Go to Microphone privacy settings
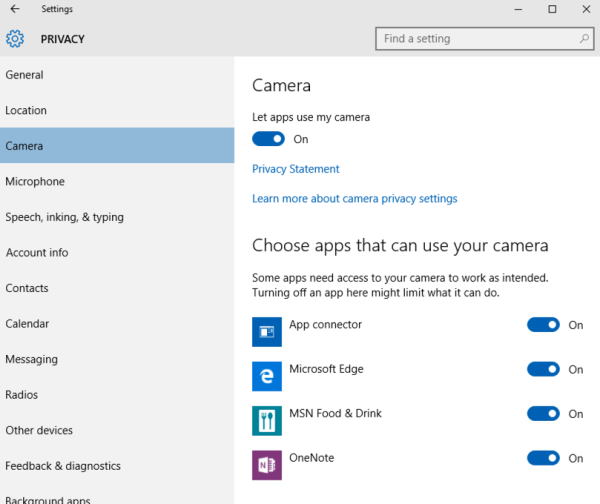 tap(117, 181)
